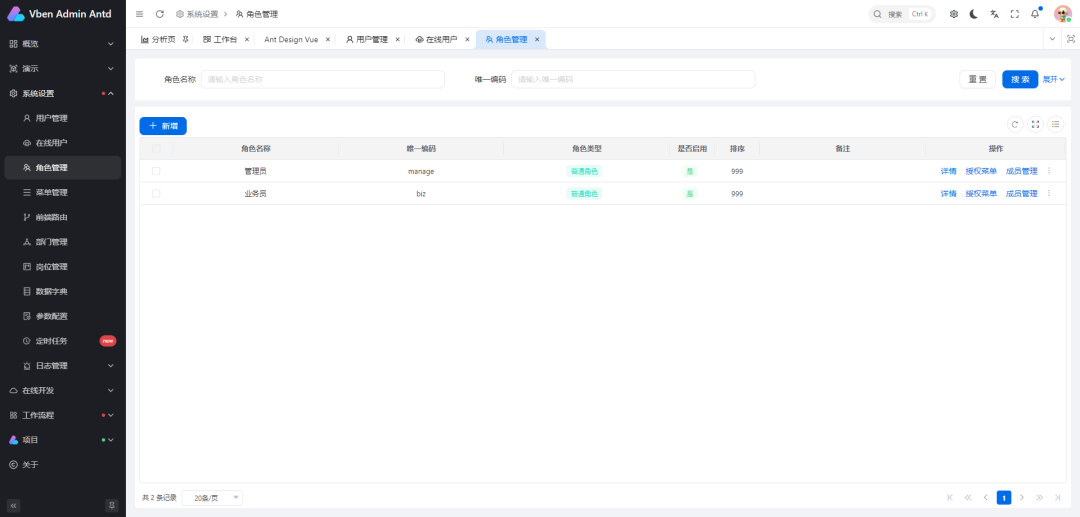Close the 在线用户 tab

point(467,39)
